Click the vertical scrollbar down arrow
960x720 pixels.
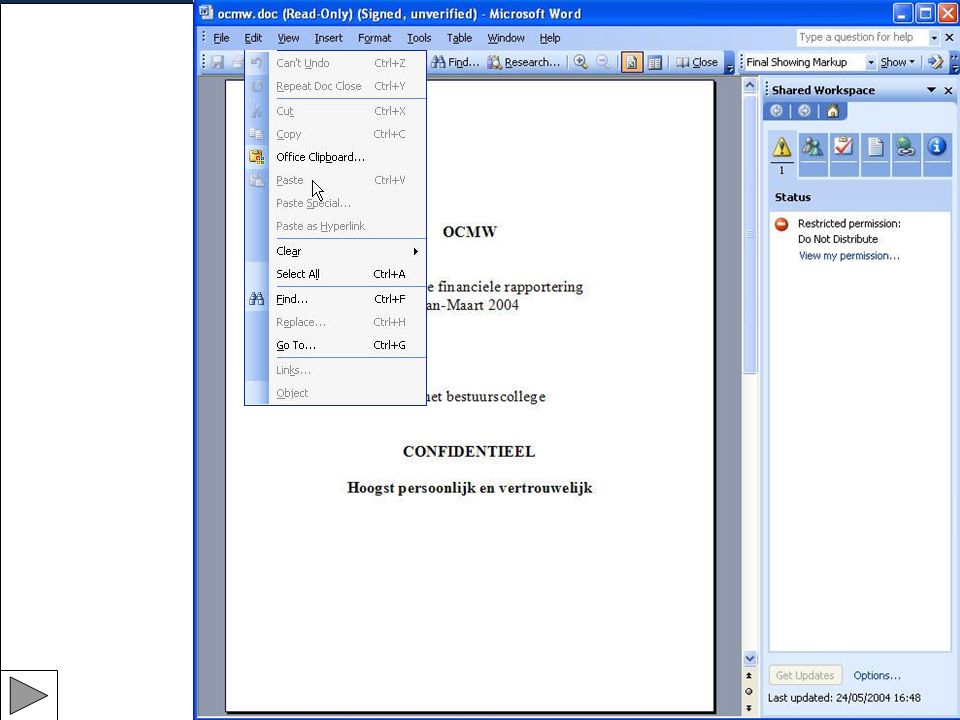[750, 659]
